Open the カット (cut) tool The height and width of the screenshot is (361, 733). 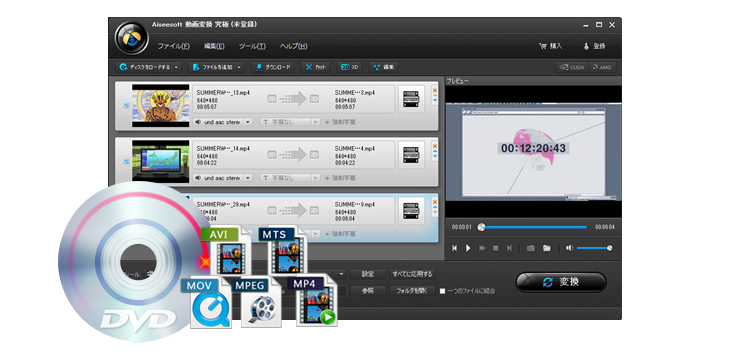[316, 67]
